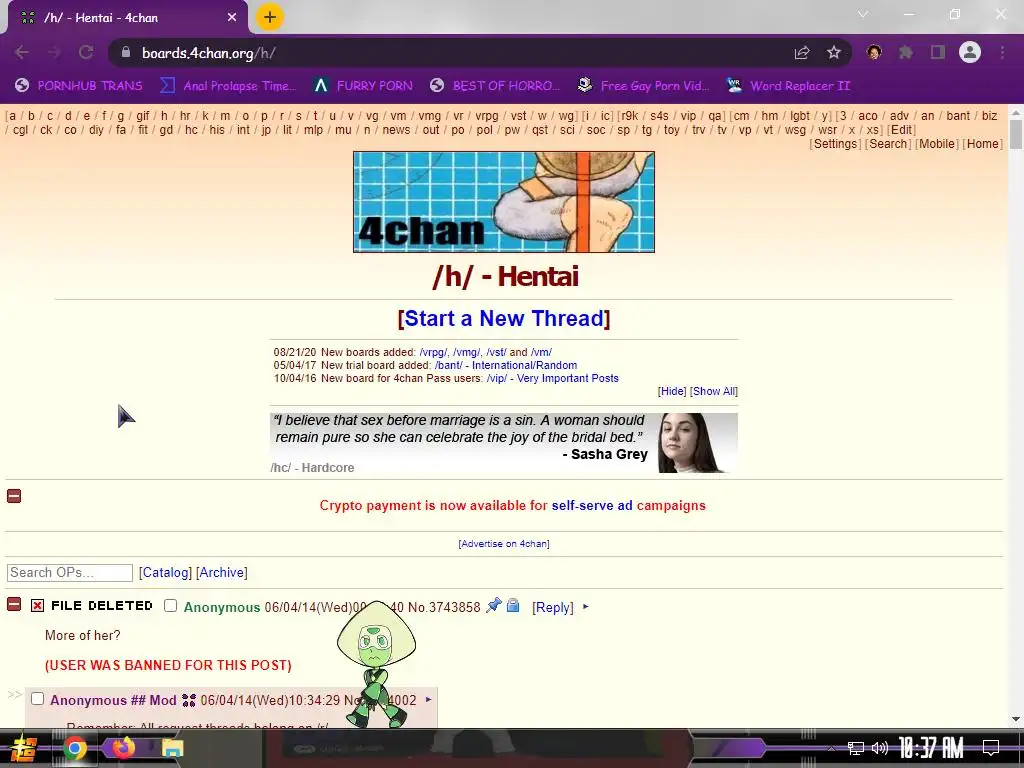Open the /vip/ - Very Important Posts link
Image resolution: width=1024 pixels, height=768 pixels.
click(552, 378)
